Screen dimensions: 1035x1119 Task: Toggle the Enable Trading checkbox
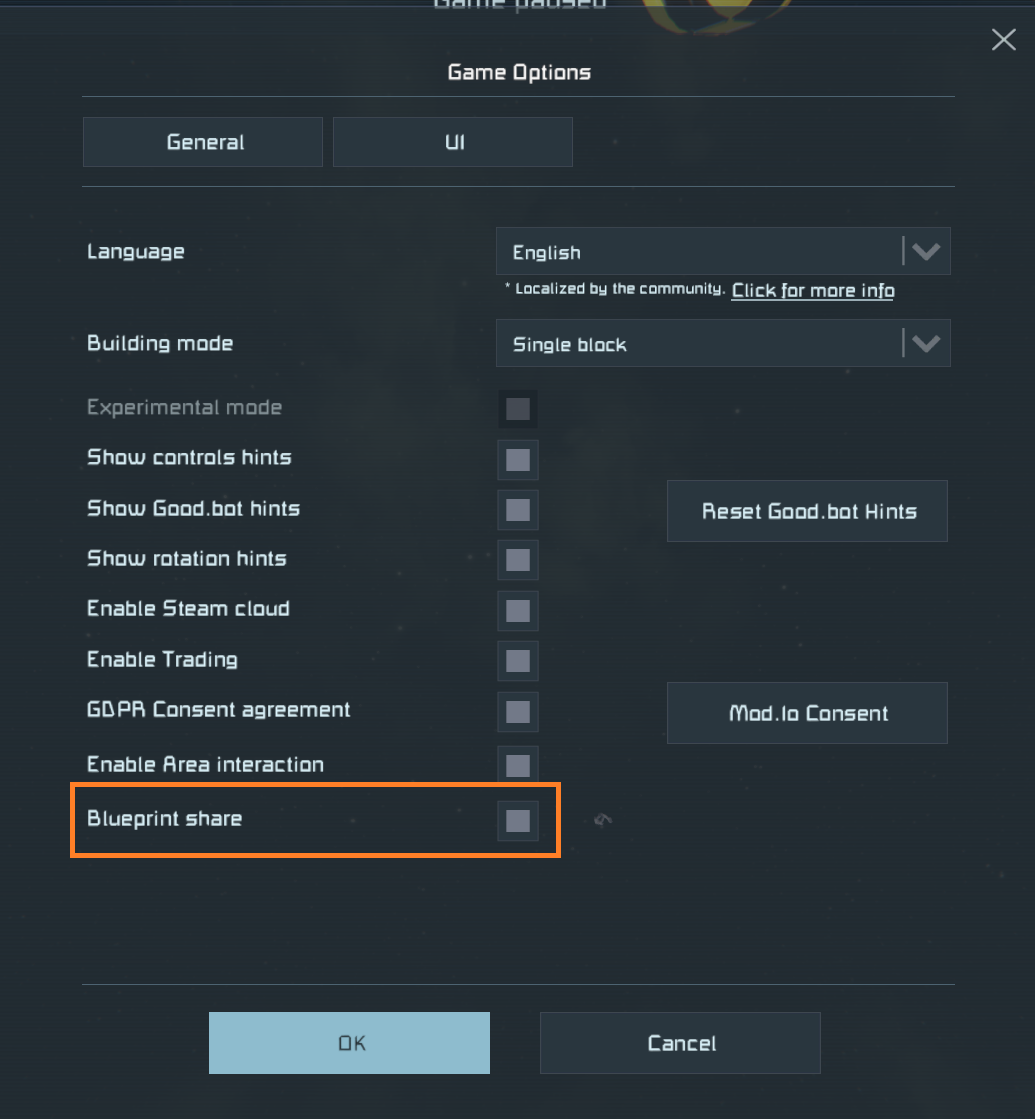tap(518, 660)
